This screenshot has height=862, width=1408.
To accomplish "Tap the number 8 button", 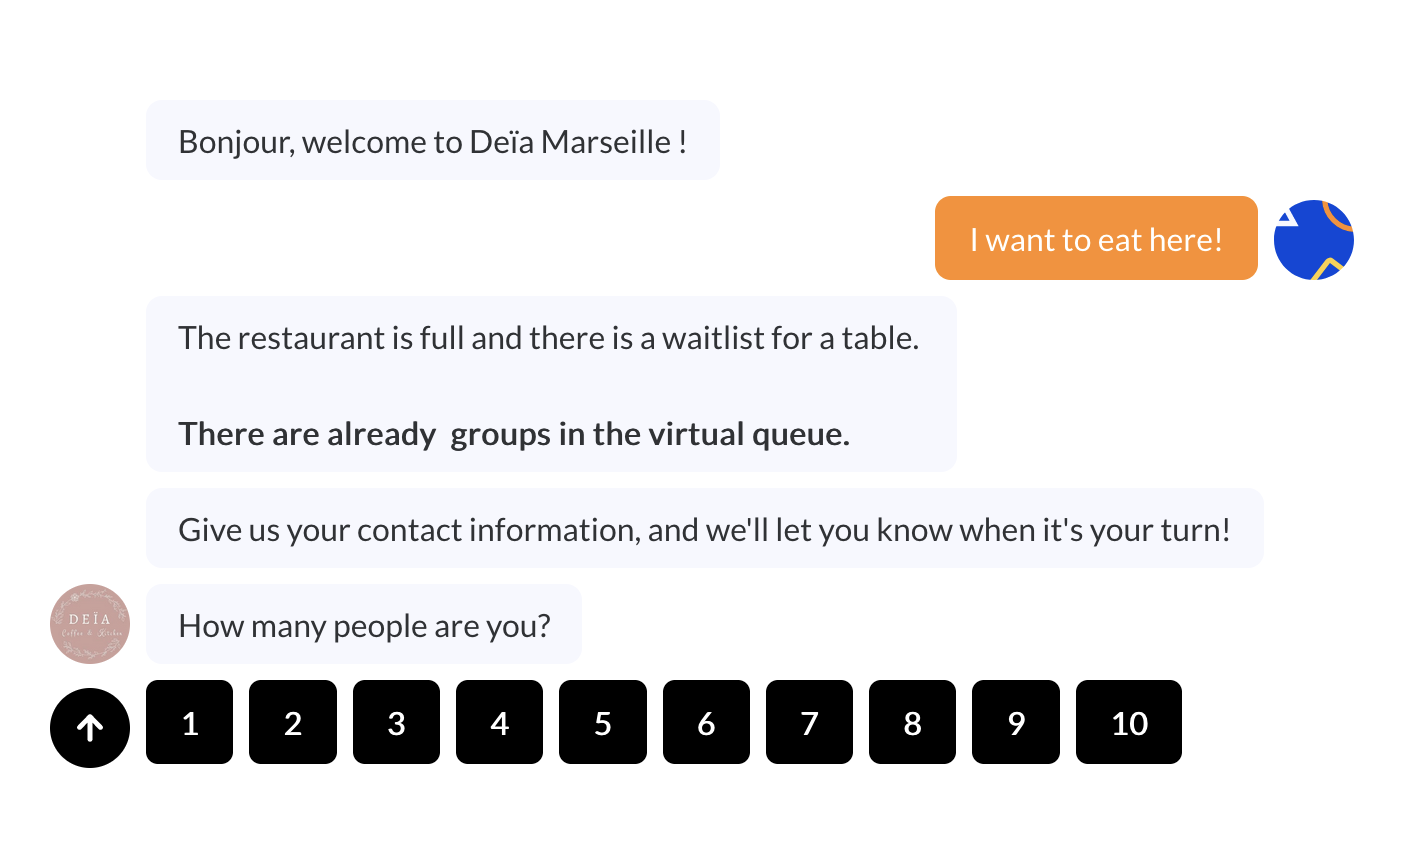I will click(x=913, y=722).
